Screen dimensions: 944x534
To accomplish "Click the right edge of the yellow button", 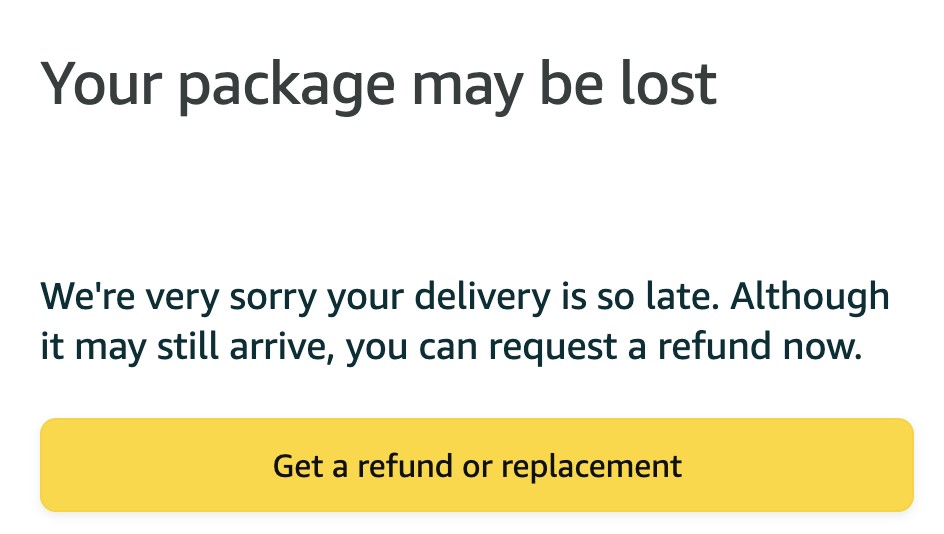I will click(904, 466).
